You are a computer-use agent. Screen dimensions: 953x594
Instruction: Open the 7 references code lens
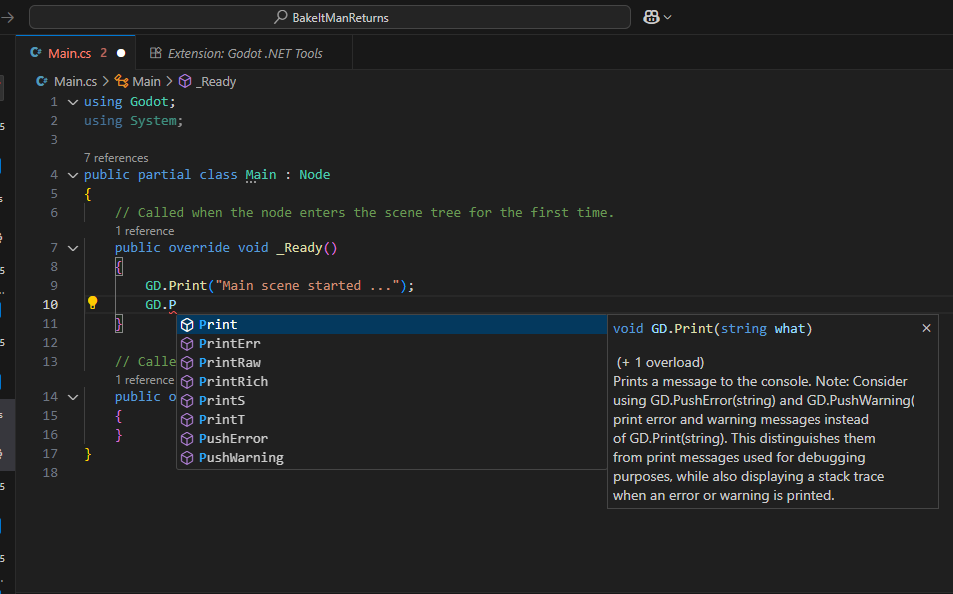(116, 158)
